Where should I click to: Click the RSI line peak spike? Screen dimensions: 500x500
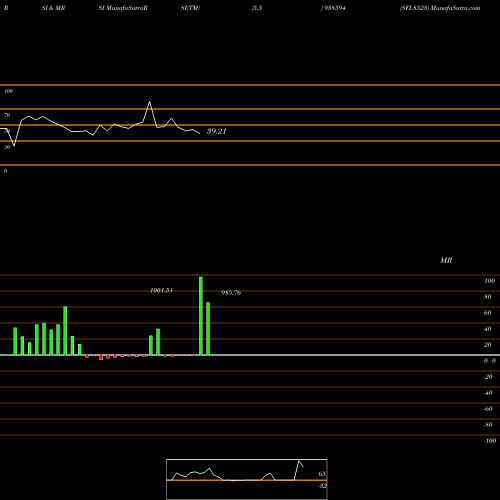click(x=149, y=102)
